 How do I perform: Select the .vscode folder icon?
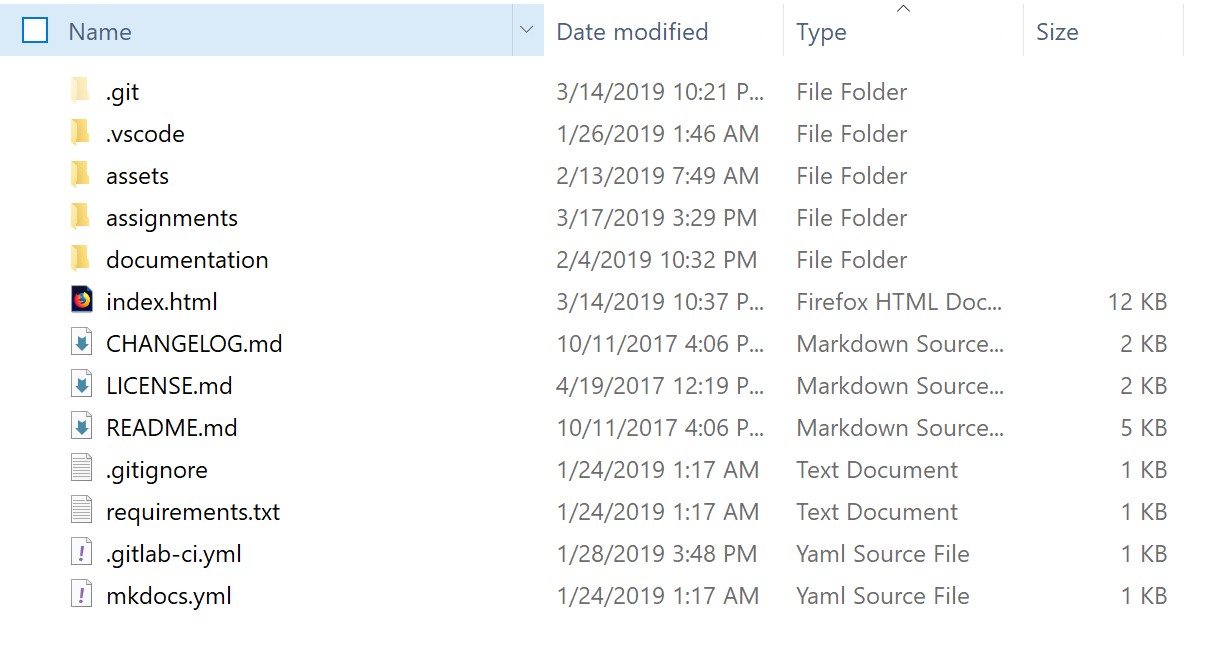[81, 133]
